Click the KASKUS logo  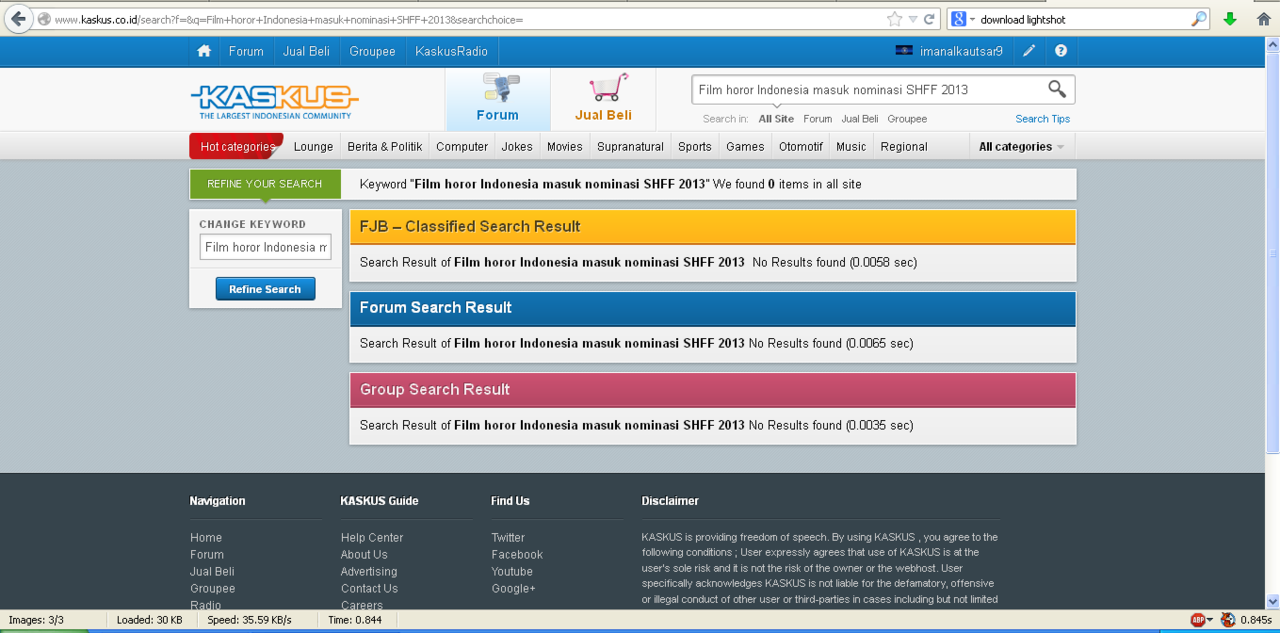(274, 100)
